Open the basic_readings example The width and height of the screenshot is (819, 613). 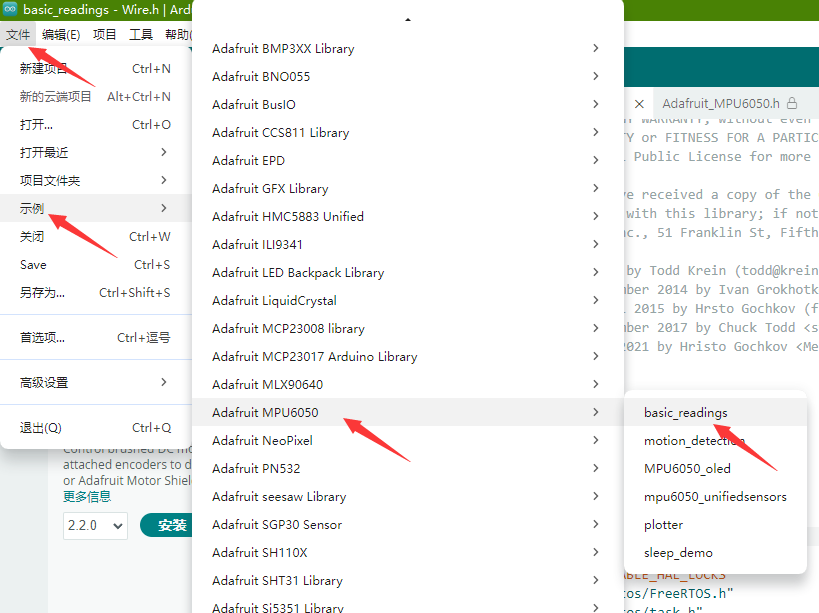click(x=715, y=412)
